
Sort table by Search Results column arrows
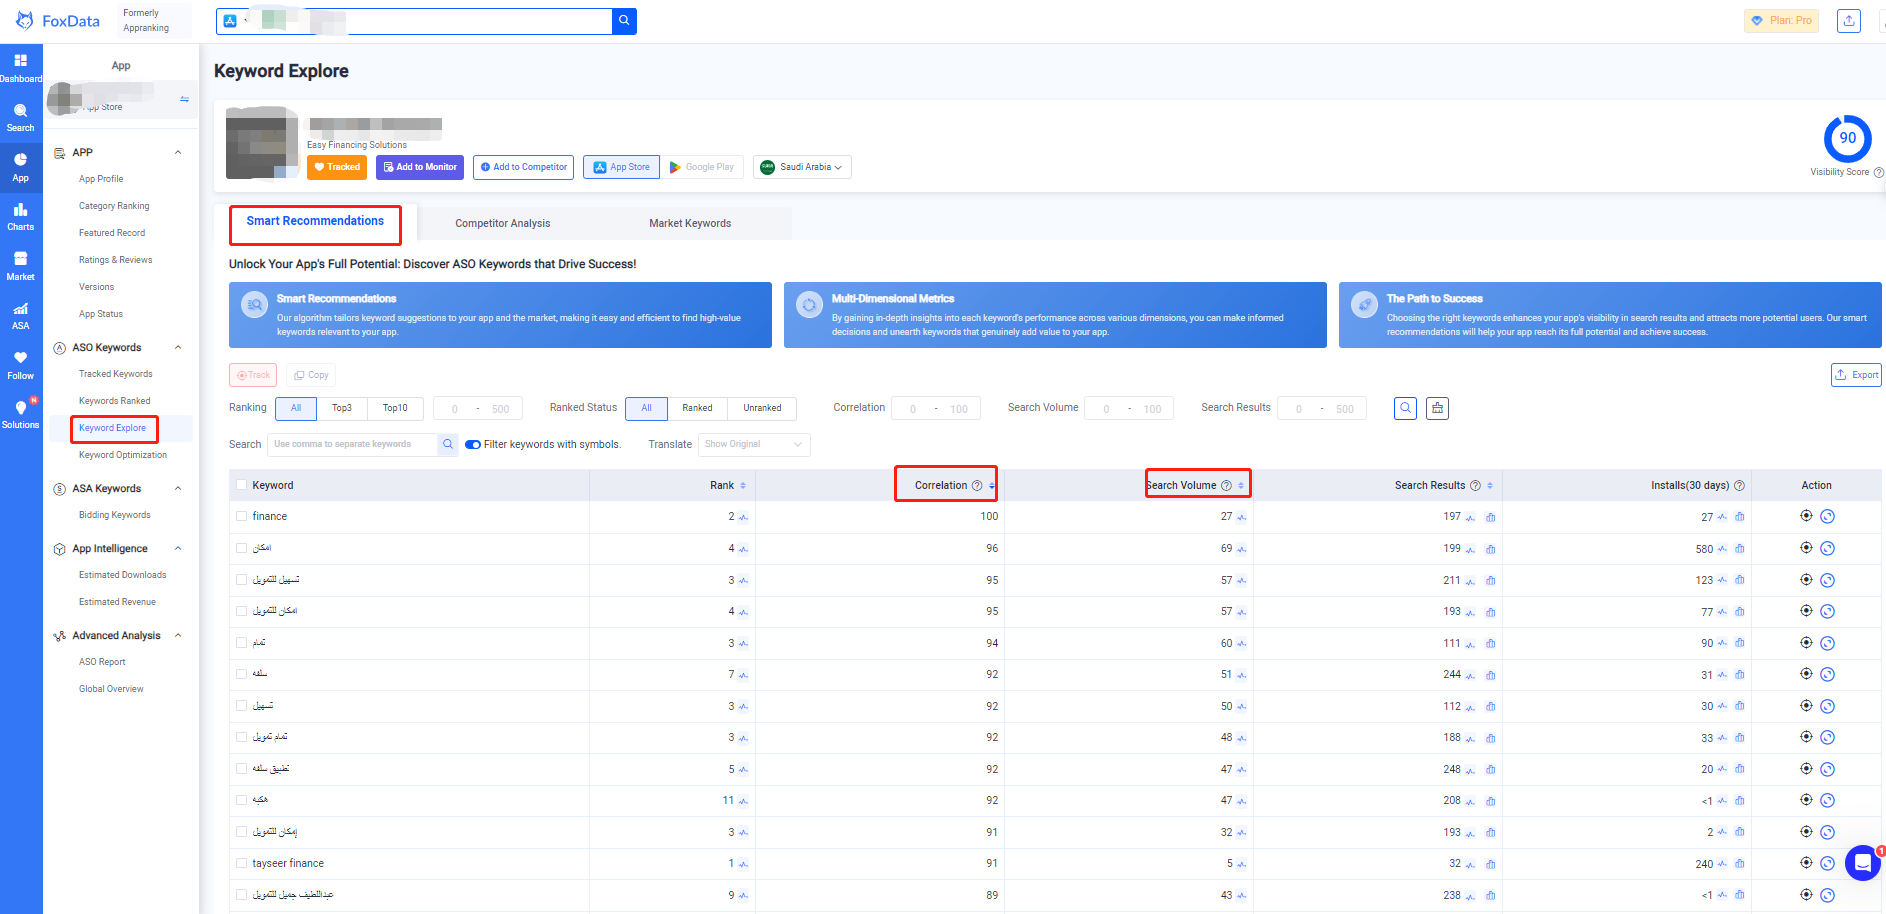pyautogui.click(x=1490, y=486)
